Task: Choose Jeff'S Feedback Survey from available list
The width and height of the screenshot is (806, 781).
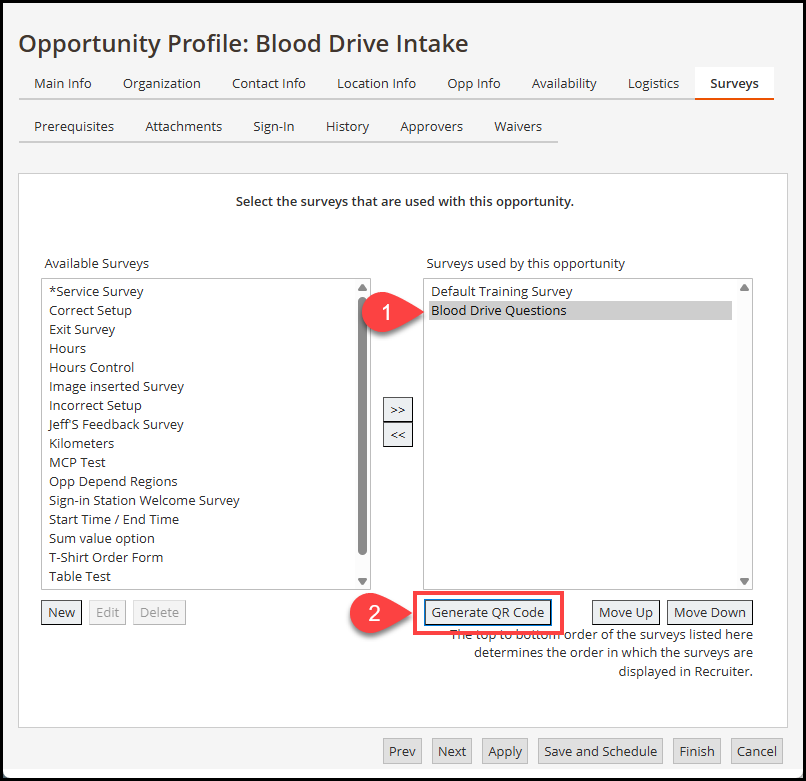Action: [116, 424]
